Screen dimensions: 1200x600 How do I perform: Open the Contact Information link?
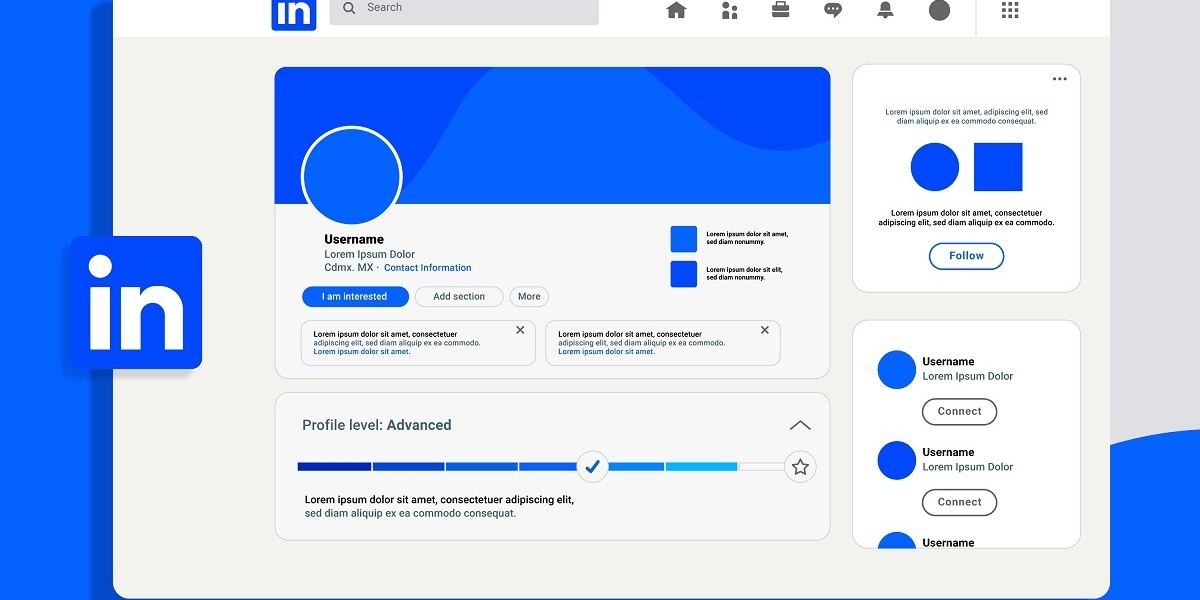pyautogui.click(x=427, y=268)
